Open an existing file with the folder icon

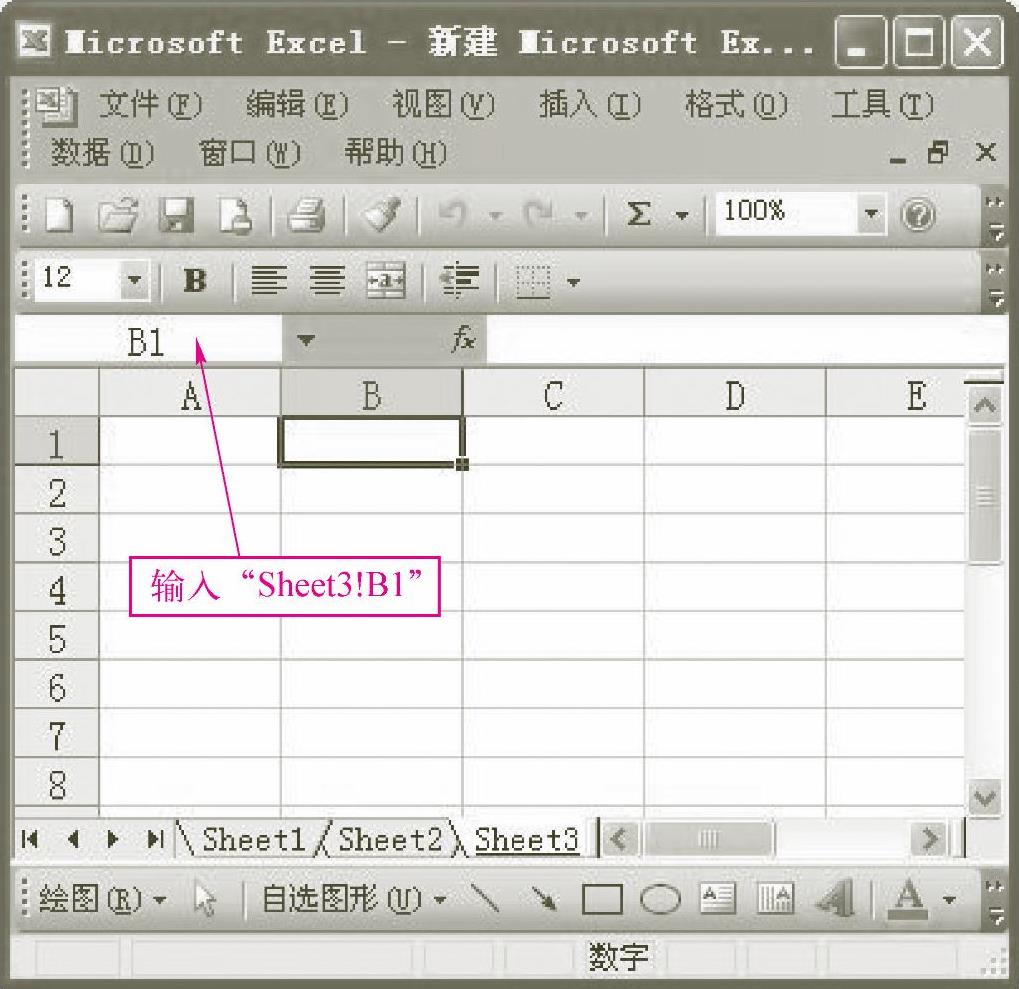click(118, 214)
